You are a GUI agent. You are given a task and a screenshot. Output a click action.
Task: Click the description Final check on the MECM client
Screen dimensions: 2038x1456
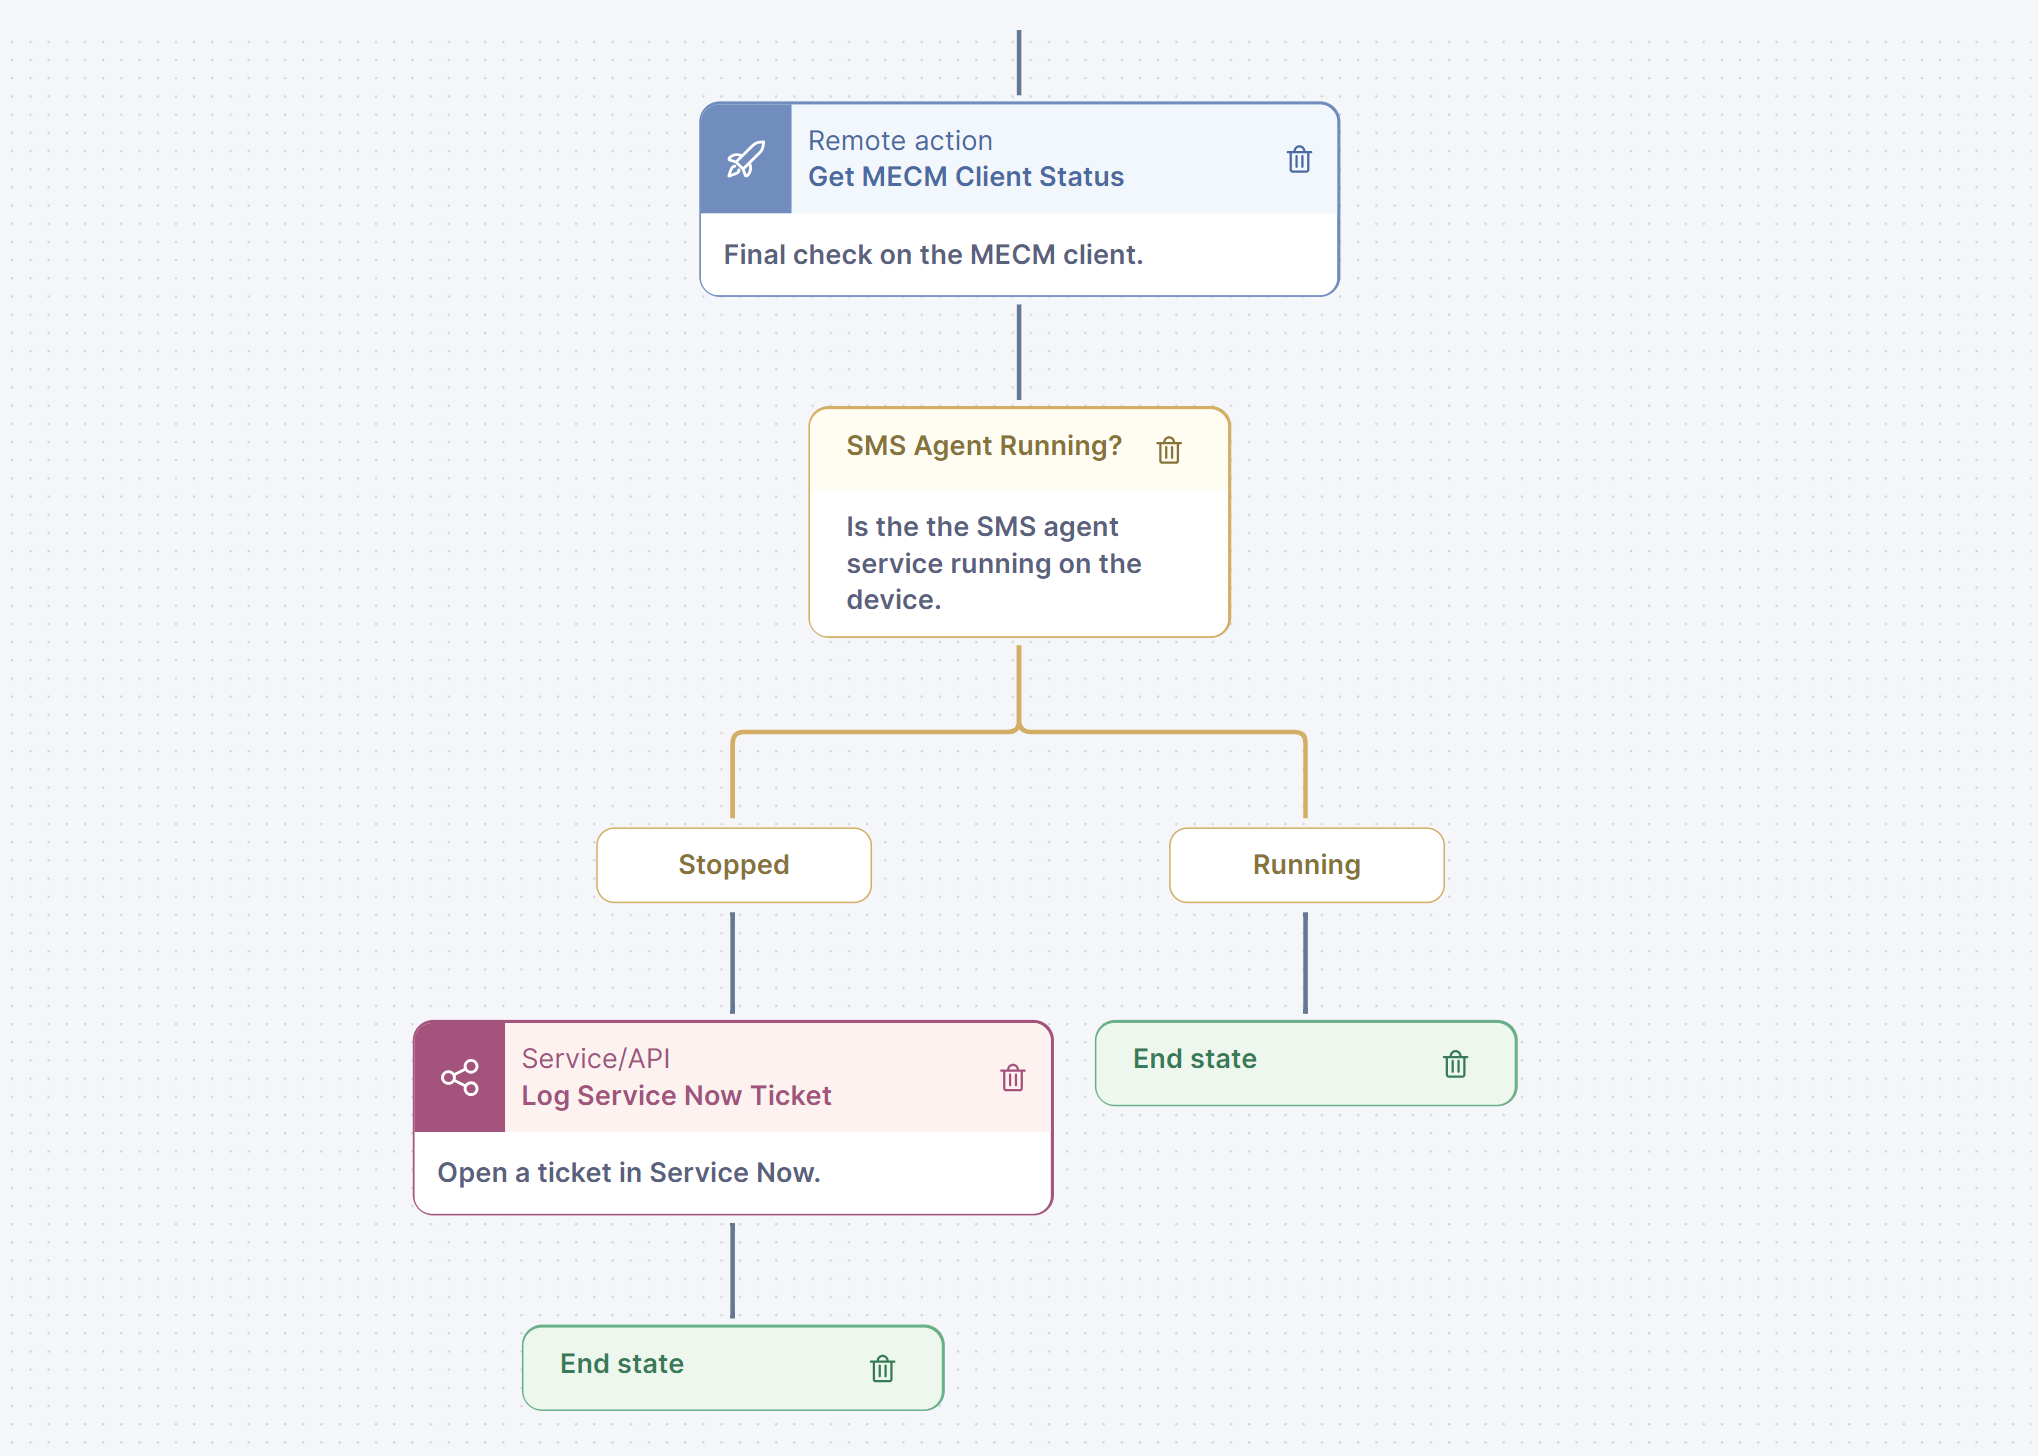coord(933,254)
